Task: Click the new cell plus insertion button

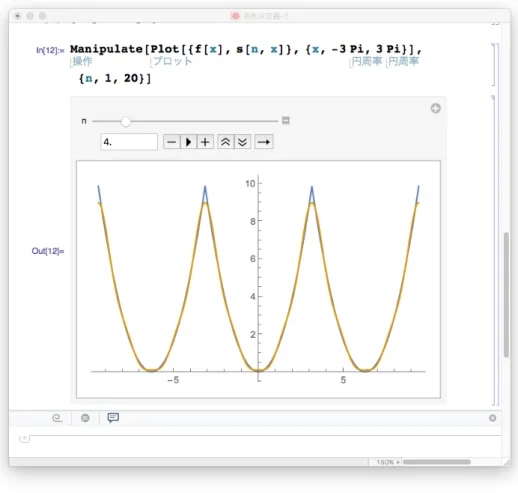Action: (x=24, y=438)
